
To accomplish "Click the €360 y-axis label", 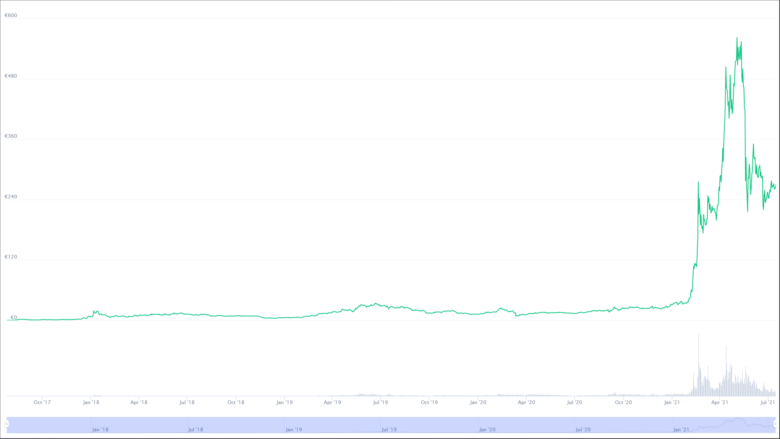I will [10, 136].
